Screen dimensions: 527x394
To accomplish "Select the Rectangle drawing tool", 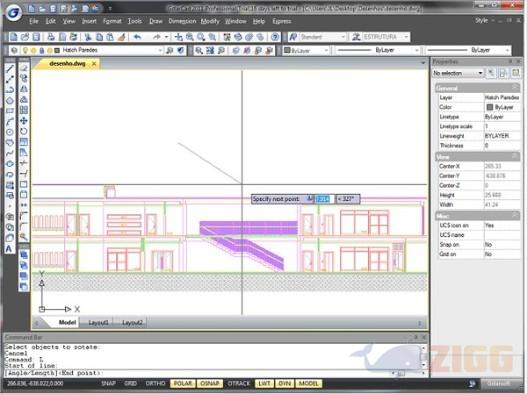I will pyautogui.click(x=9, y=111).
